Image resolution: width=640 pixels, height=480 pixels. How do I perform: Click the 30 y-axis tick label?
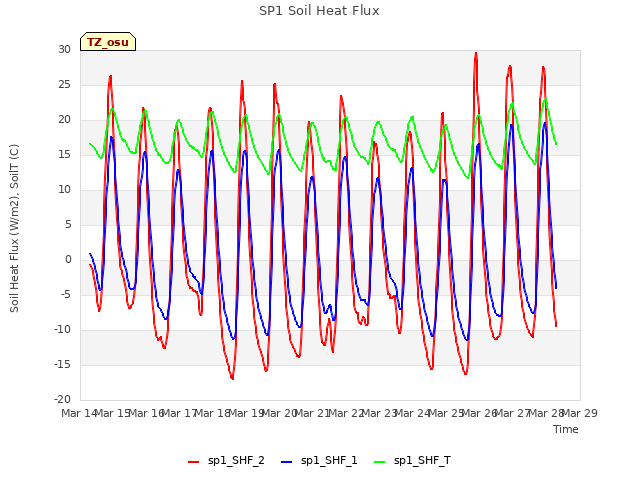coord(64,50)
